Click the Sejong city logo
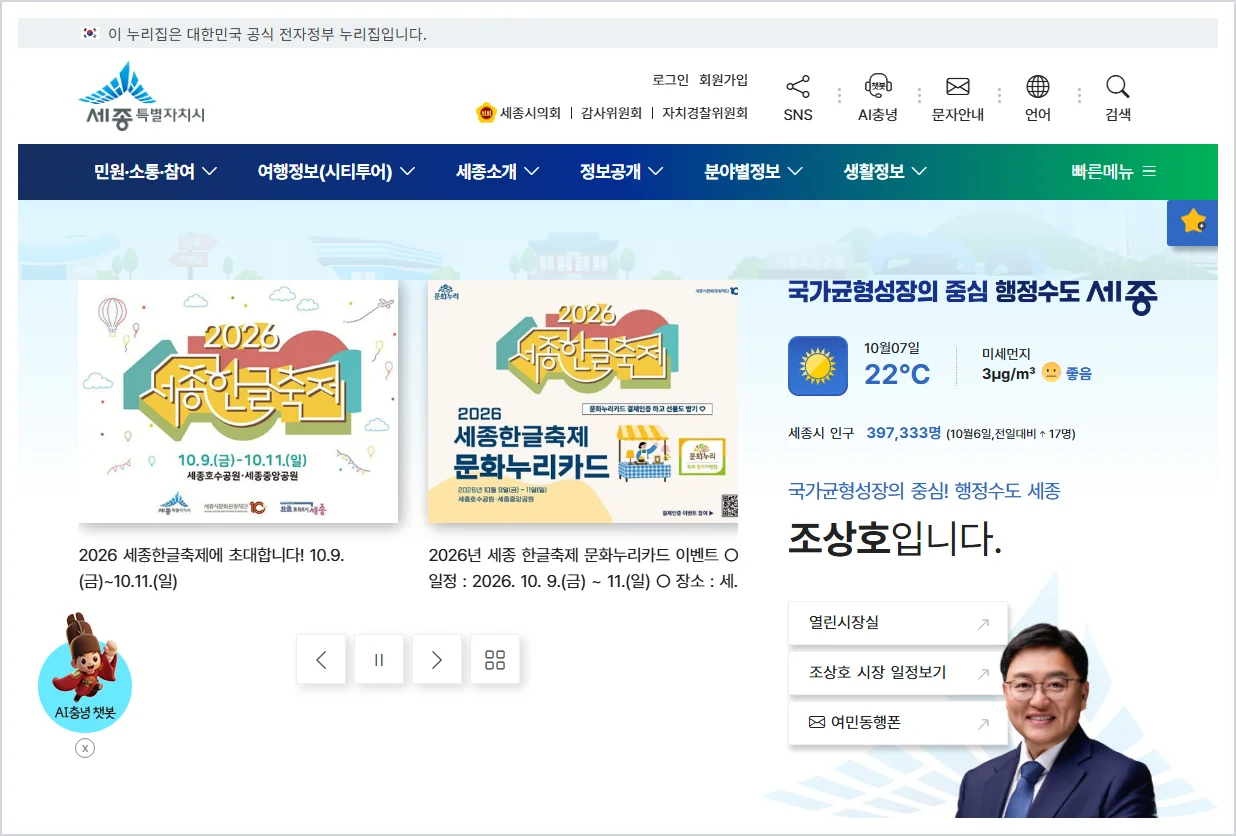Image resolution: width=1236 pixels, height=836 pixels. click(142, 97)
